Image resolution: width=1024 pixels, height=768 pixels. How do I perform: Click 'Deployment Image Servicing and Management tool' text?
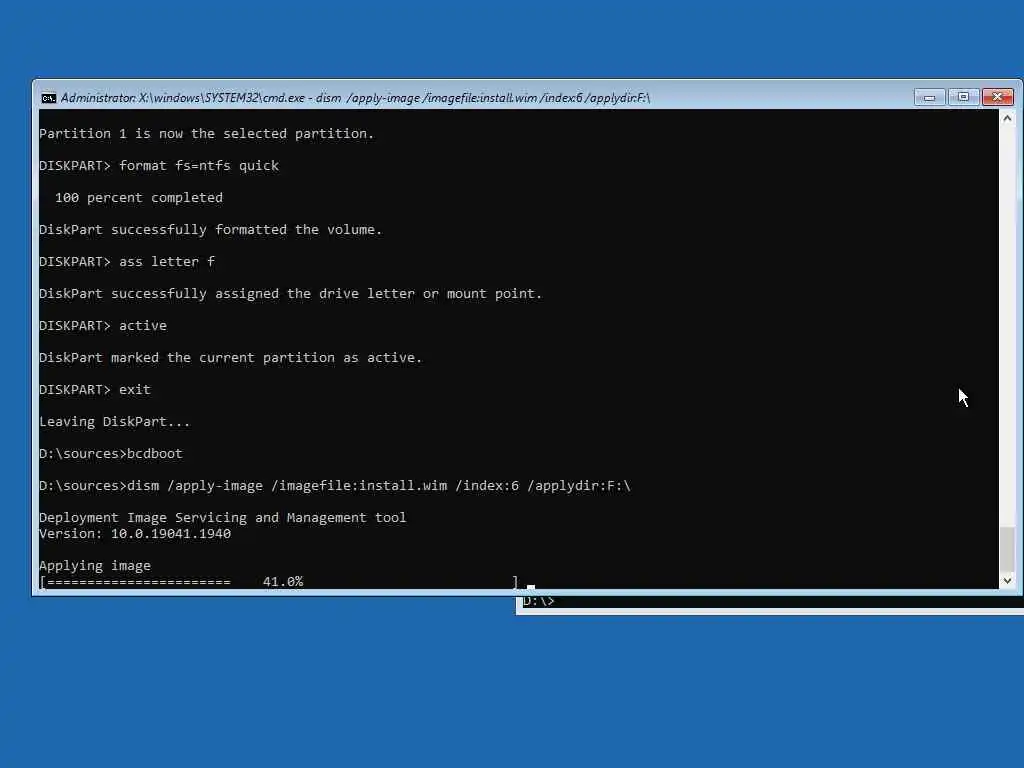(x=223, y=517)
